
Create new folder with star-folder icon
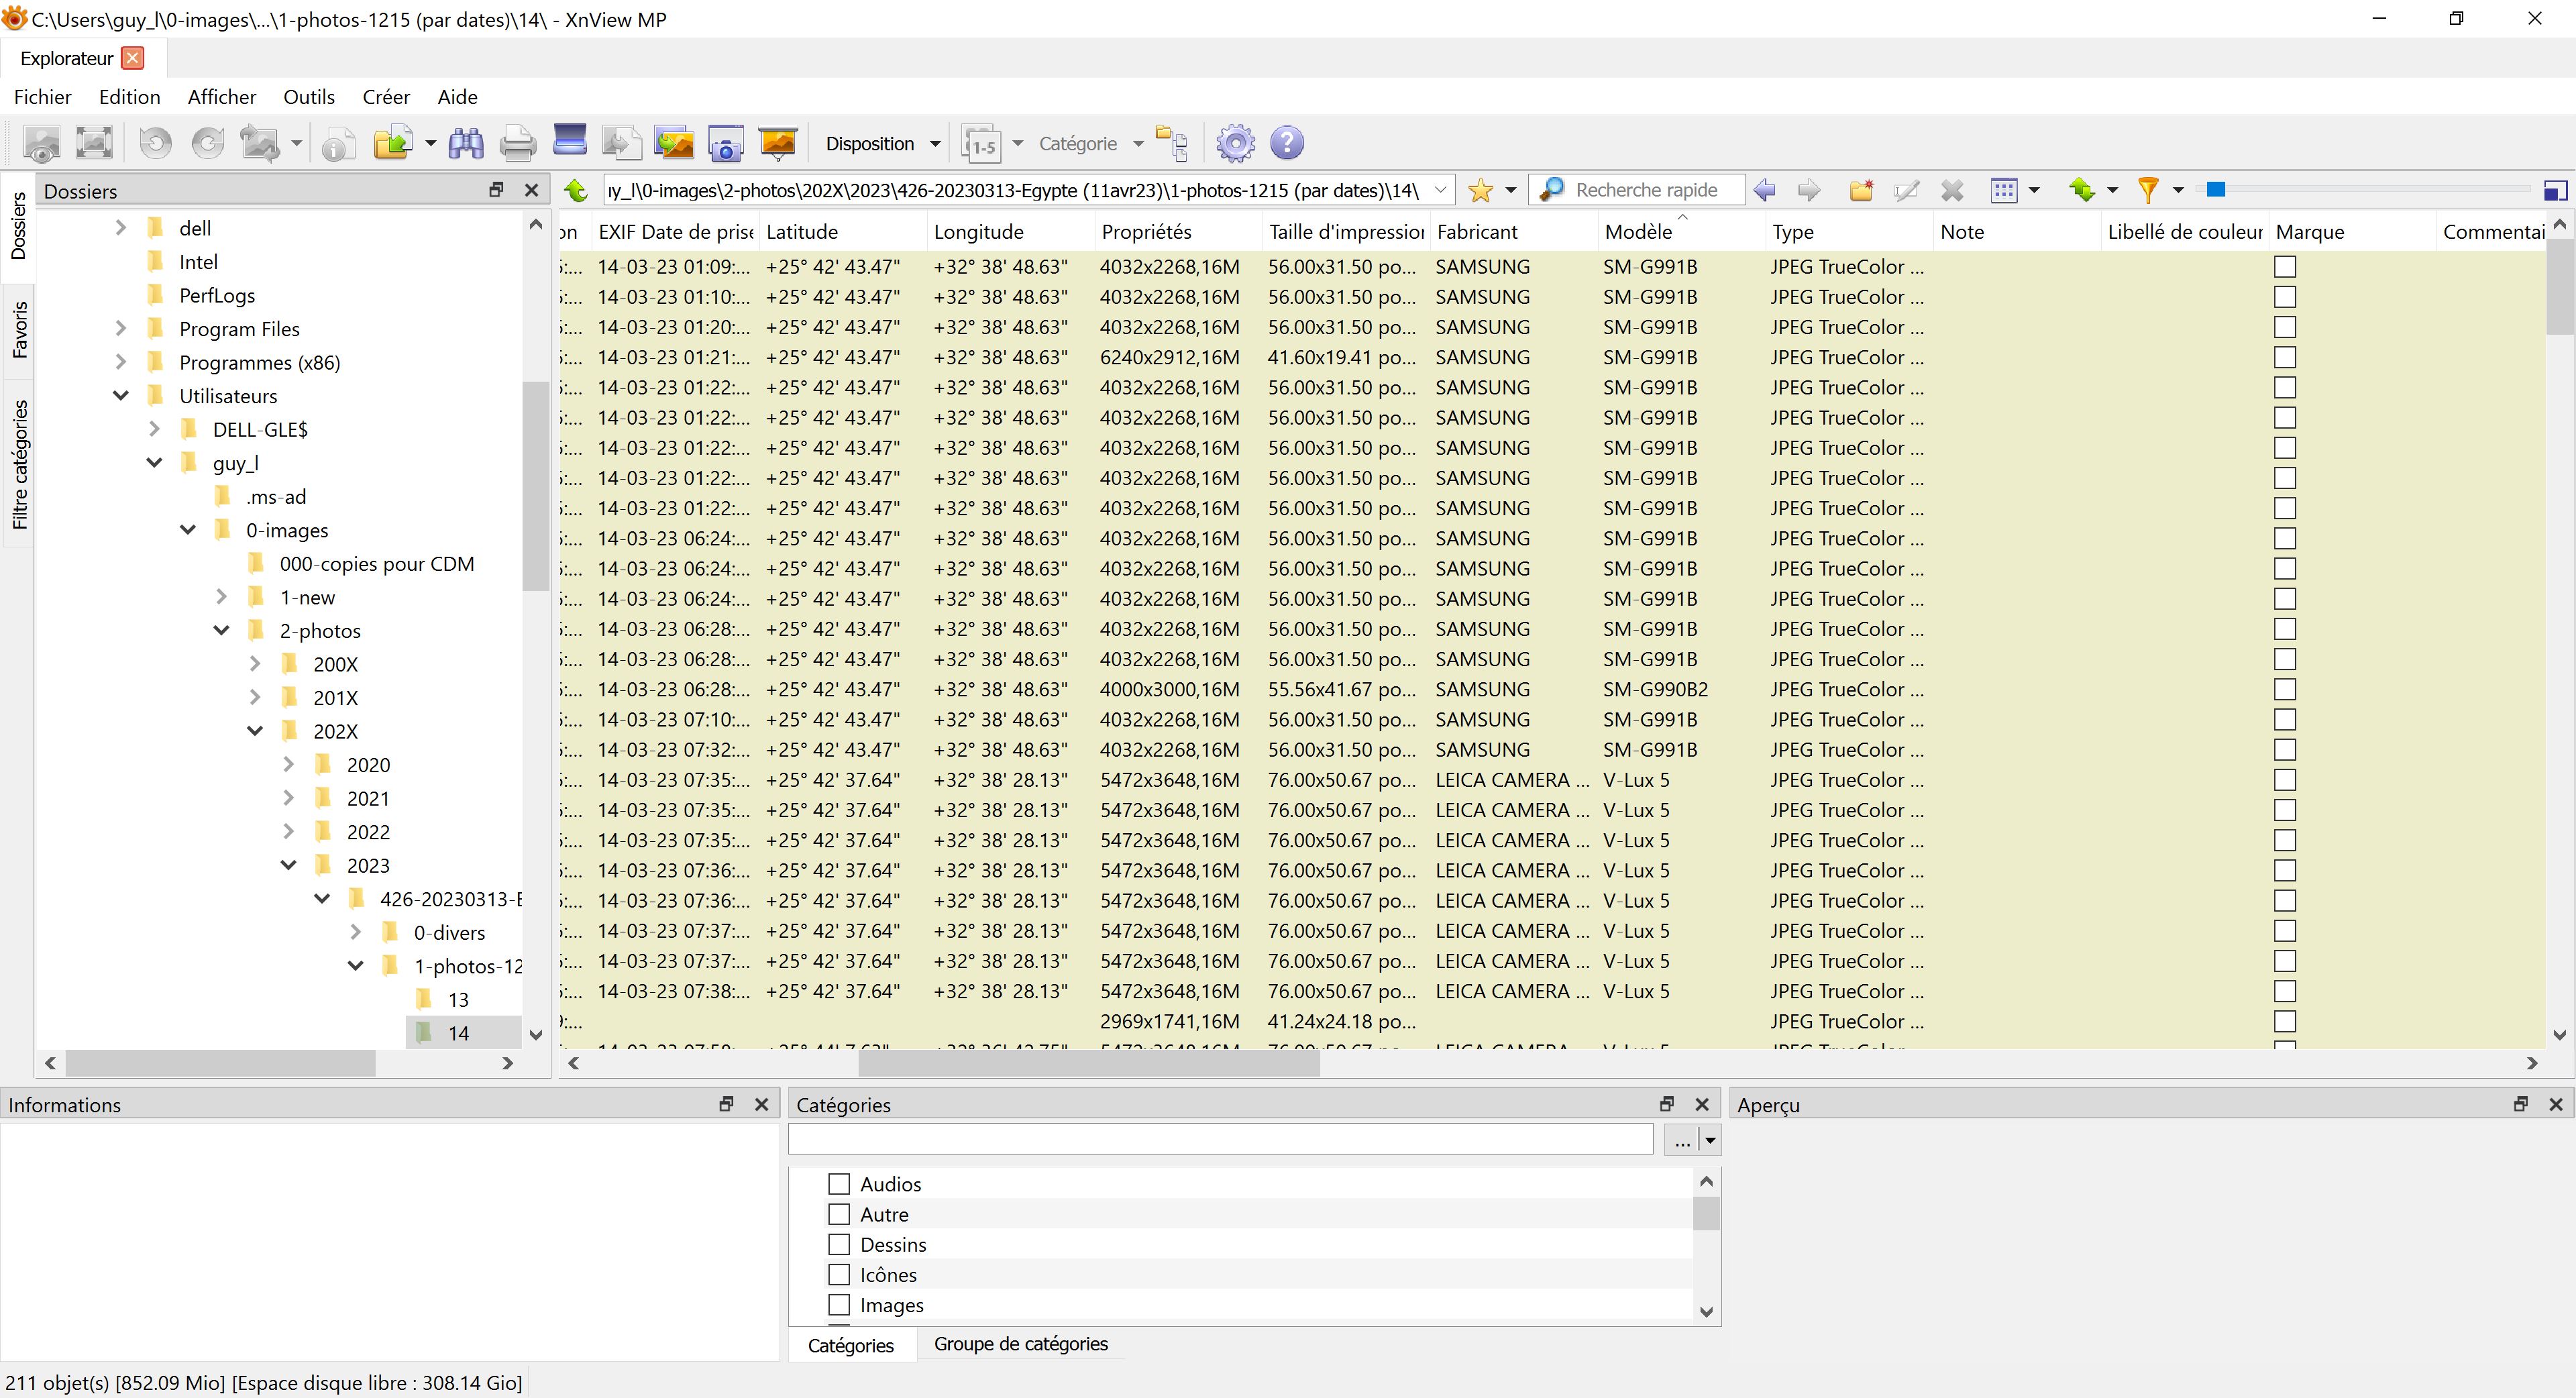[x=1860, y=190]
